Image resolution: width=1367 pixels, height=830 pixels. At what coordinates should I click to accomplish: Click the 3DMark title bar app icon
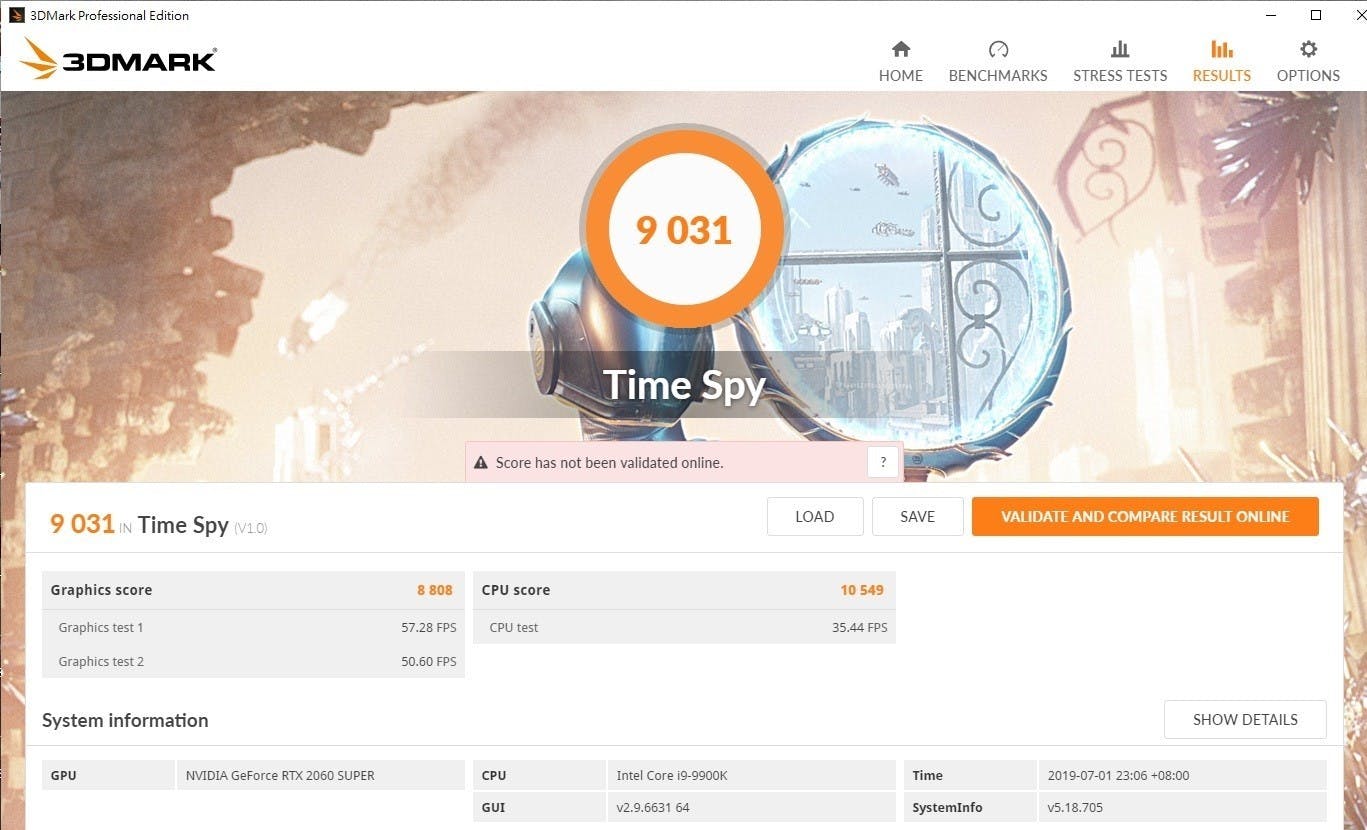pos(17,15)
